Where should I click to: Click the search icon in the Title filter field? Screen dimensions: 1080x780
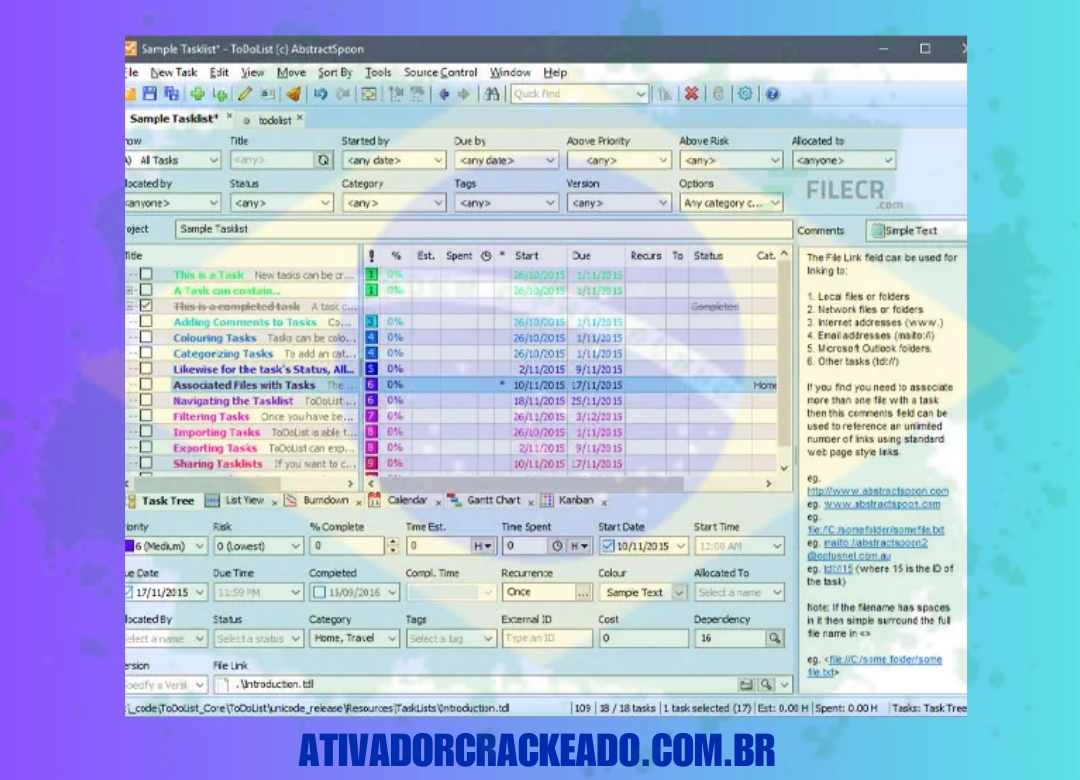323,160
